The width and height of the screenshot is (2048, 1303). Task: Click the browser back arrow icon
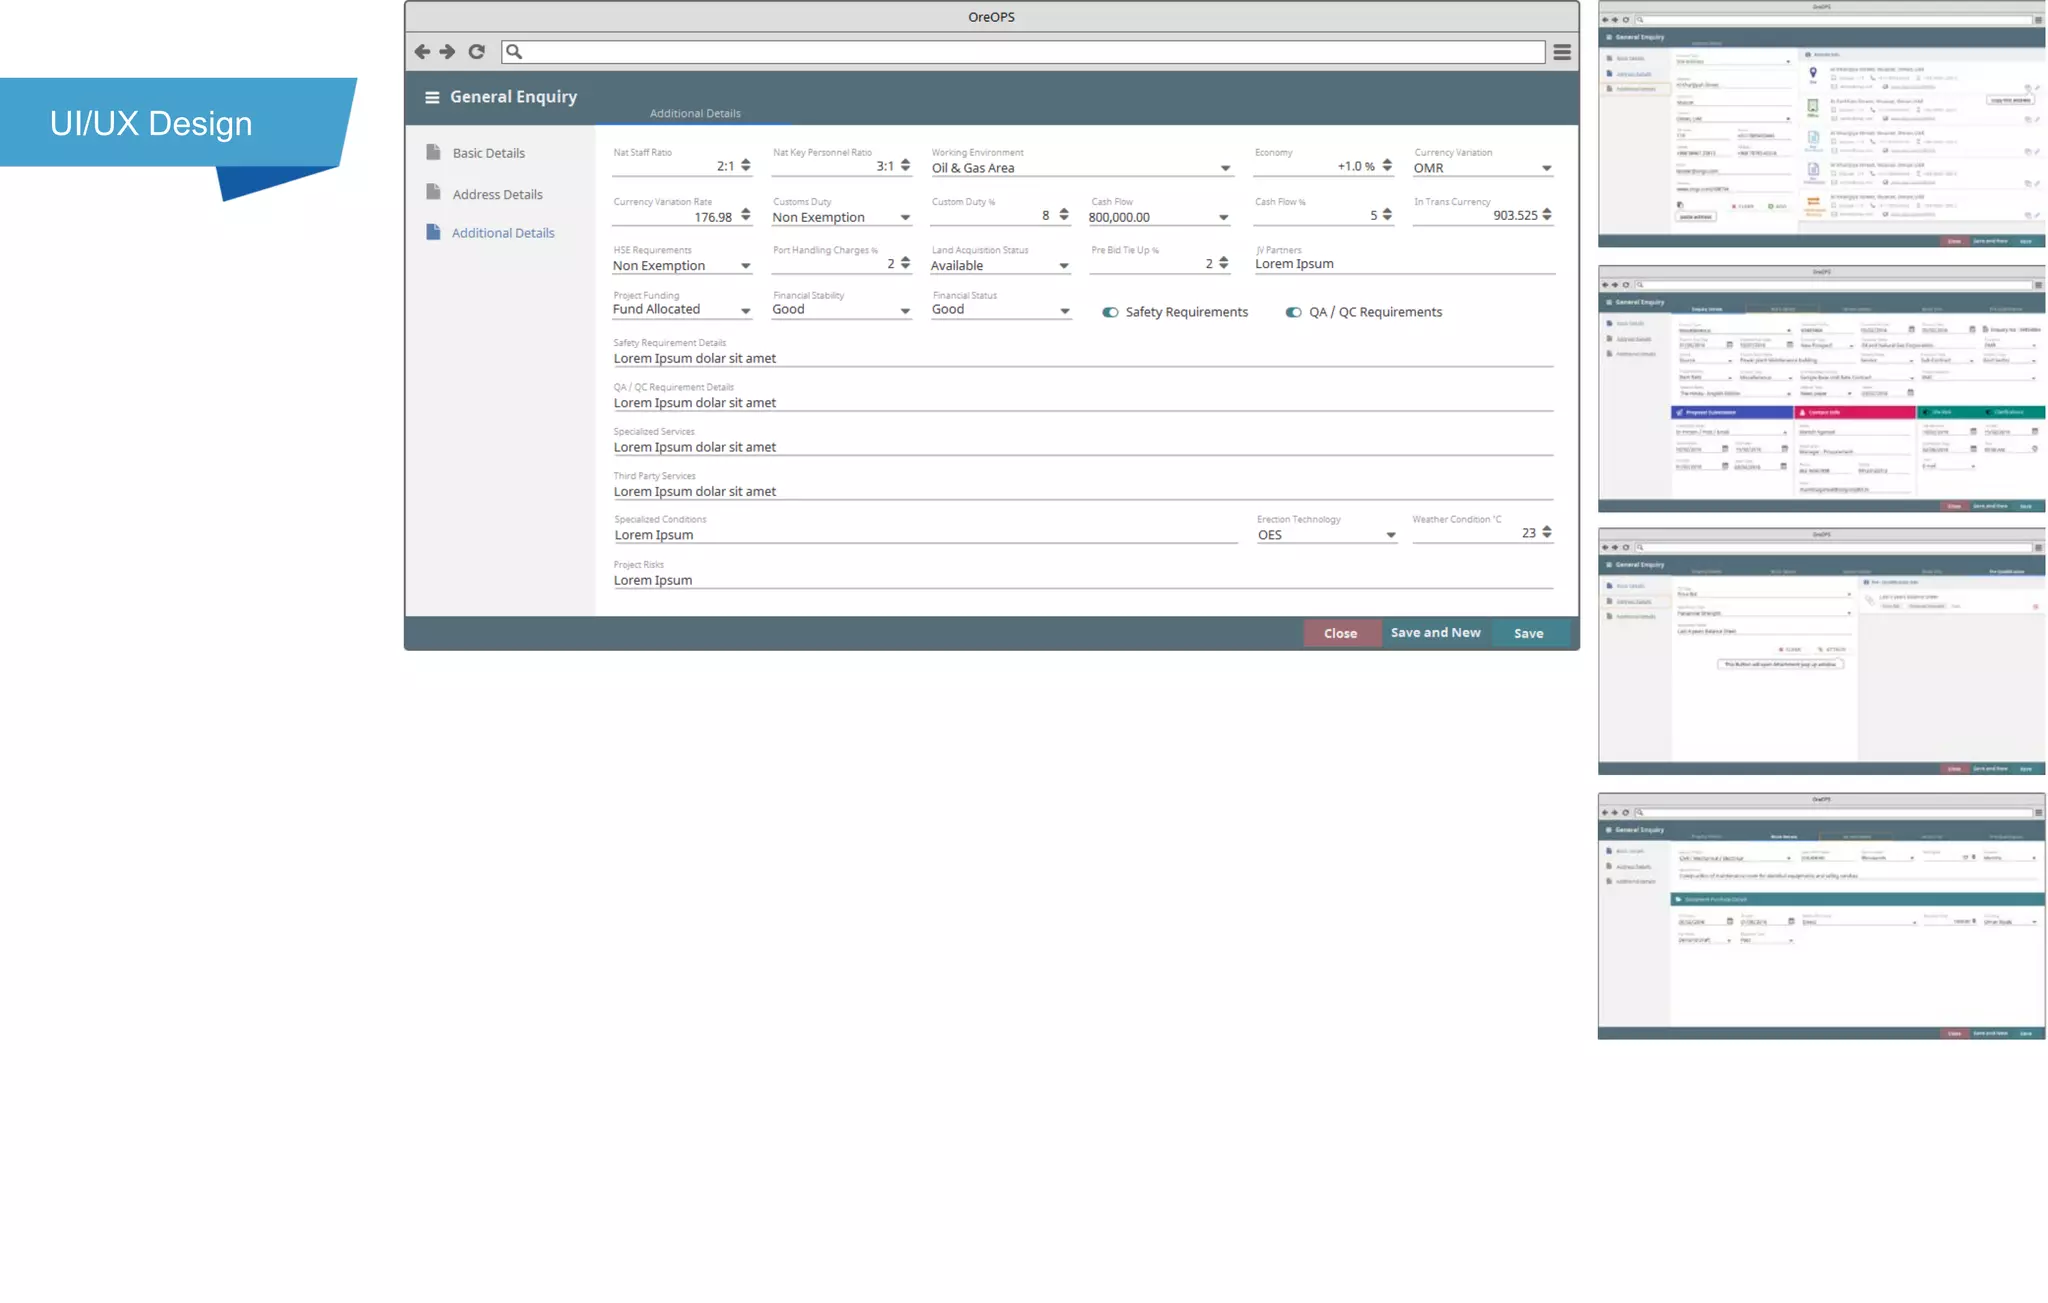pyautogui.click(x=422, y=51)
